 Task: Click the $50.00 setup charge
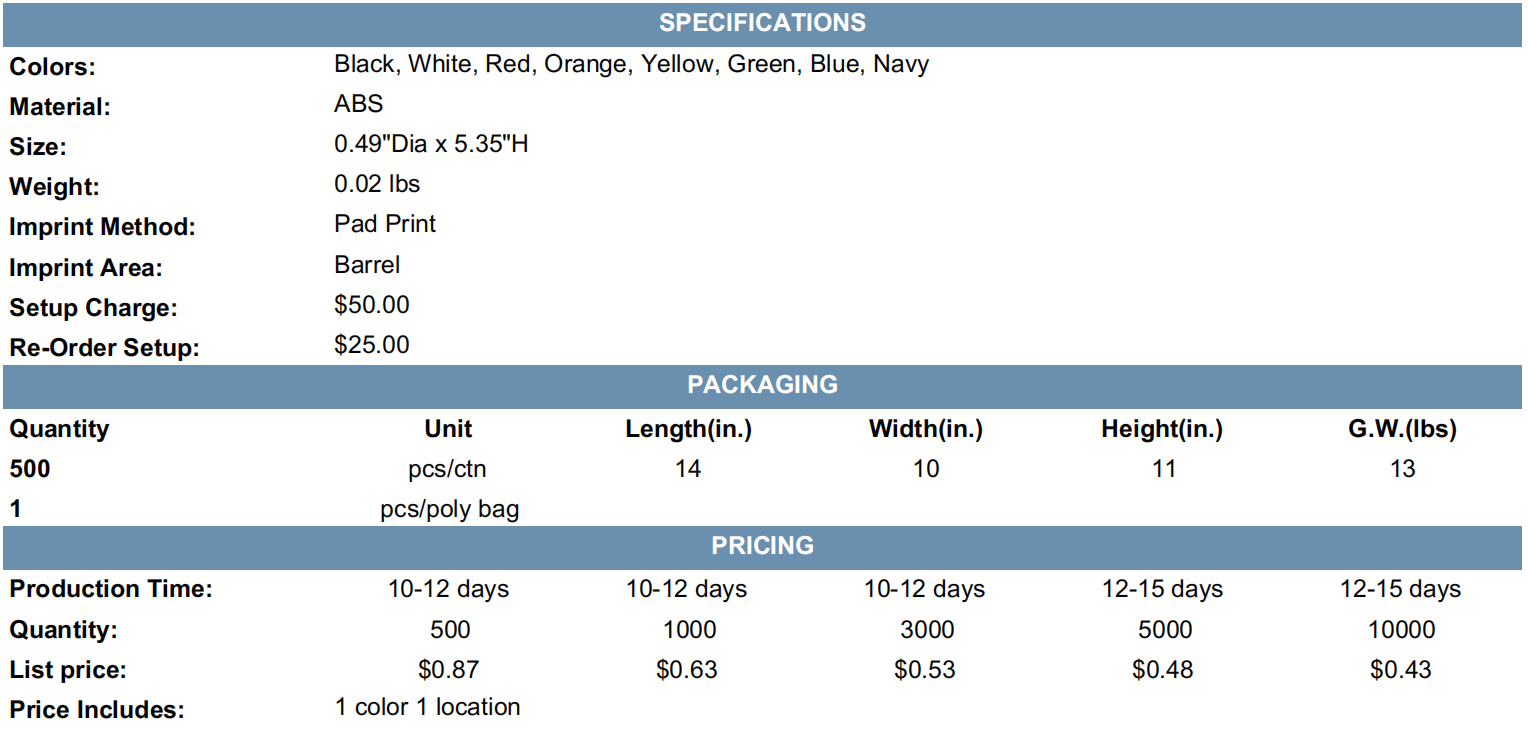pyautogui.click(x=372, y=305)
